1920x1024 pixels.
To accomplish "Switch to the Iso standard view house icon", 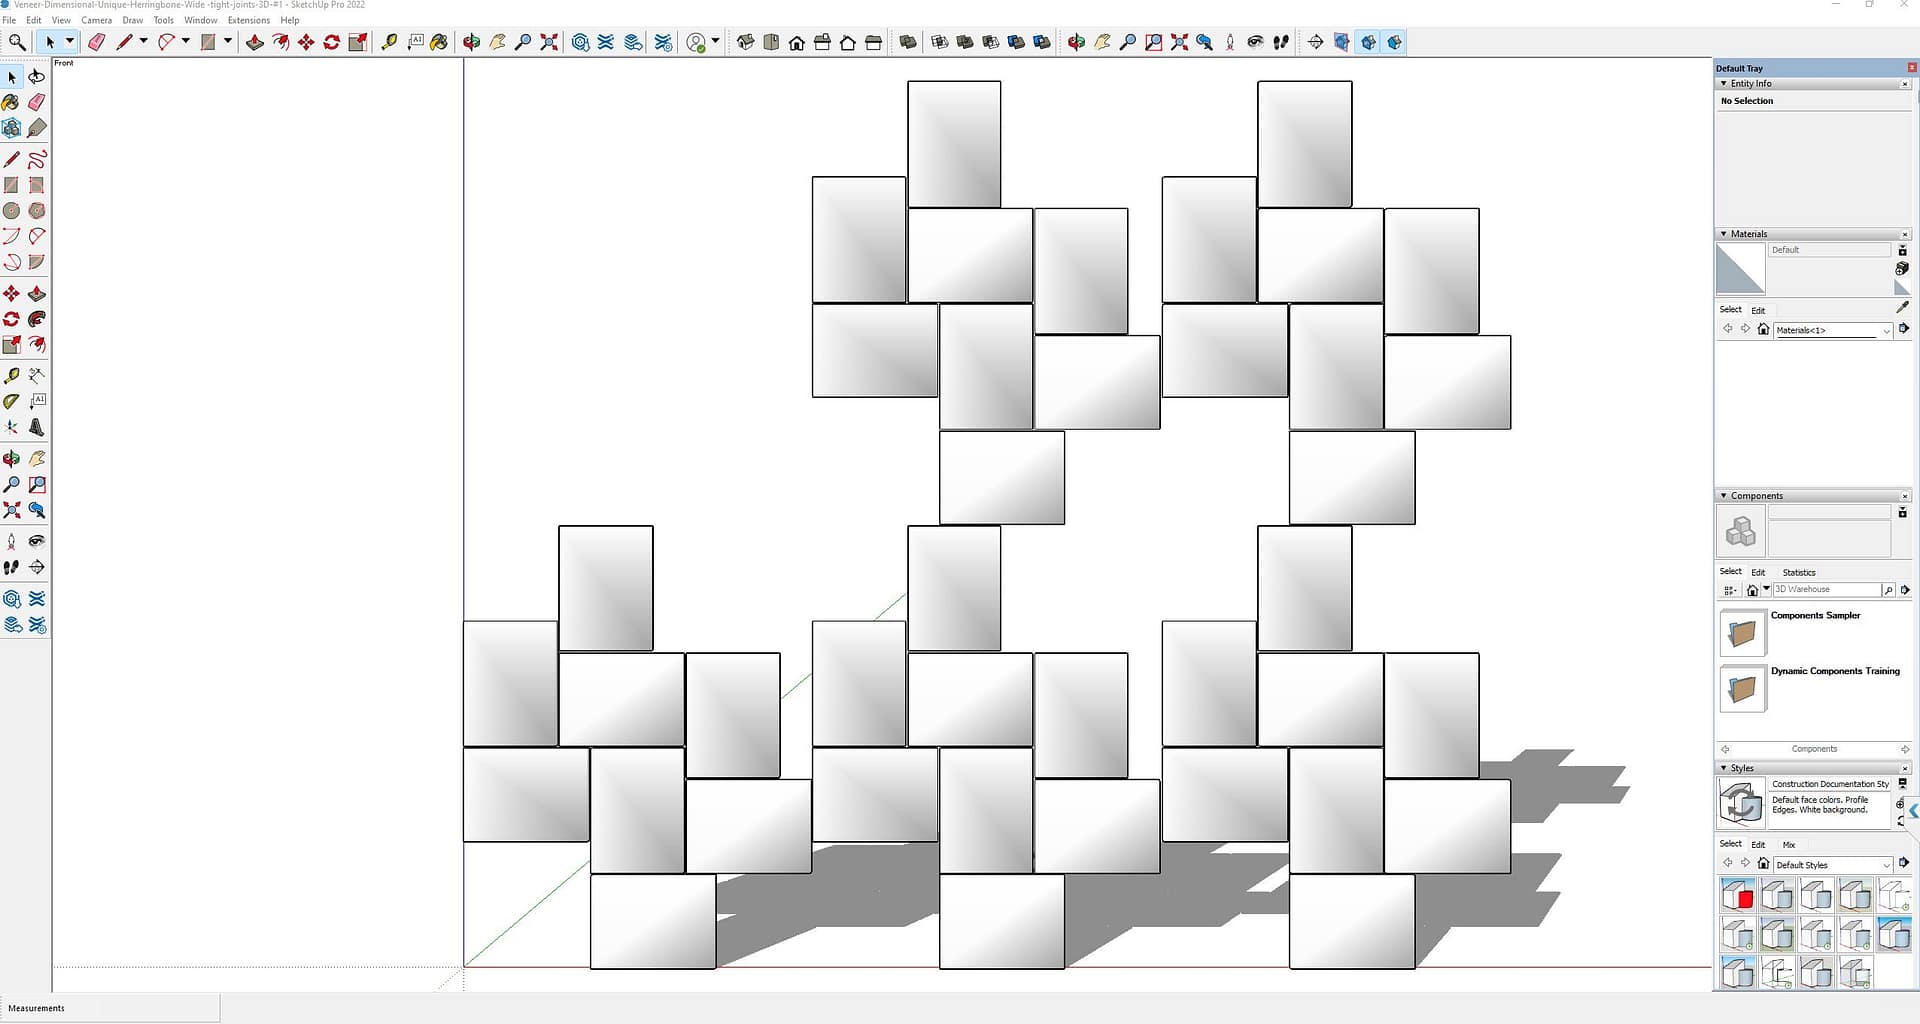I will pos(745,42).
